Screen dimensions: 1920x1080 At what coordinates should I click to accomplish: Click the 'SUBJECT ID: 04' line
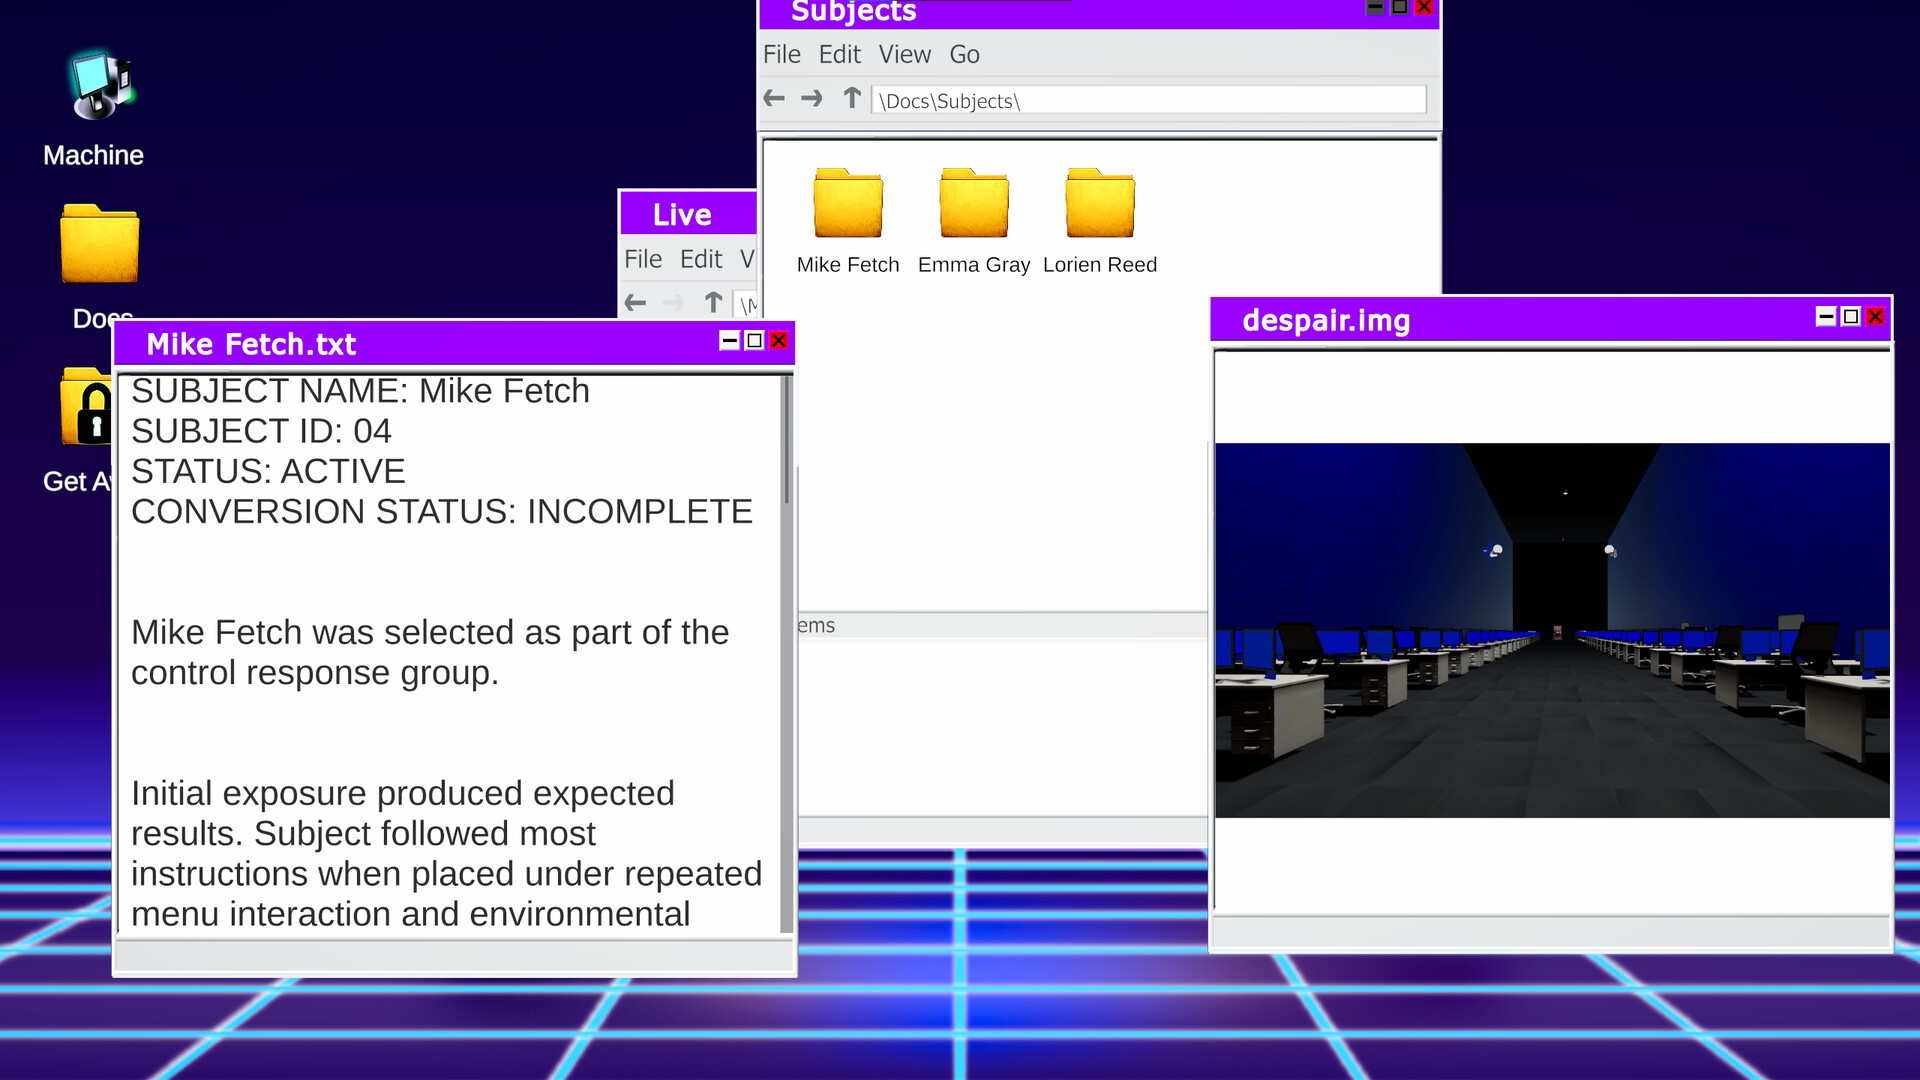[261, 431]
